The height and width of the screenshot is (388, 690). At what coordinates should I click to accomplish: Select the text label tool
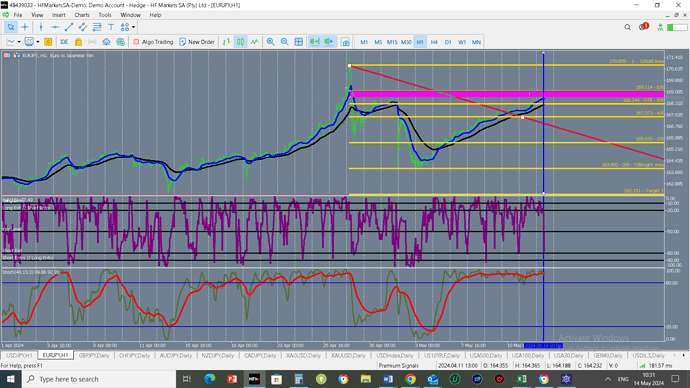click(x=111, y=27)
